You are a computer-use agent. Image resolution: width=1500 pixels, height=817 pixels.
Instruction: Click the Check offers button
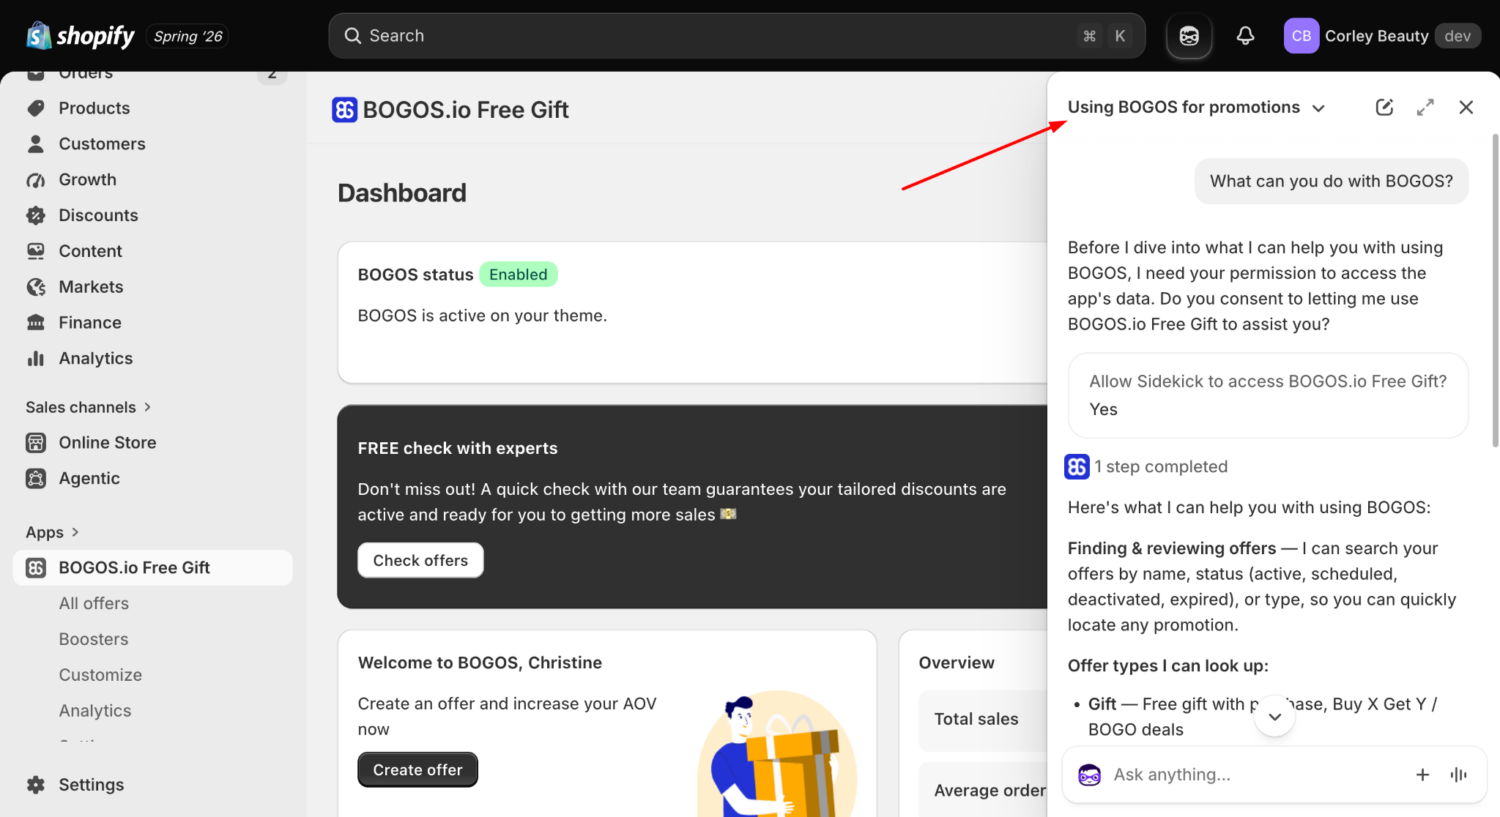(x=420, y=560)
